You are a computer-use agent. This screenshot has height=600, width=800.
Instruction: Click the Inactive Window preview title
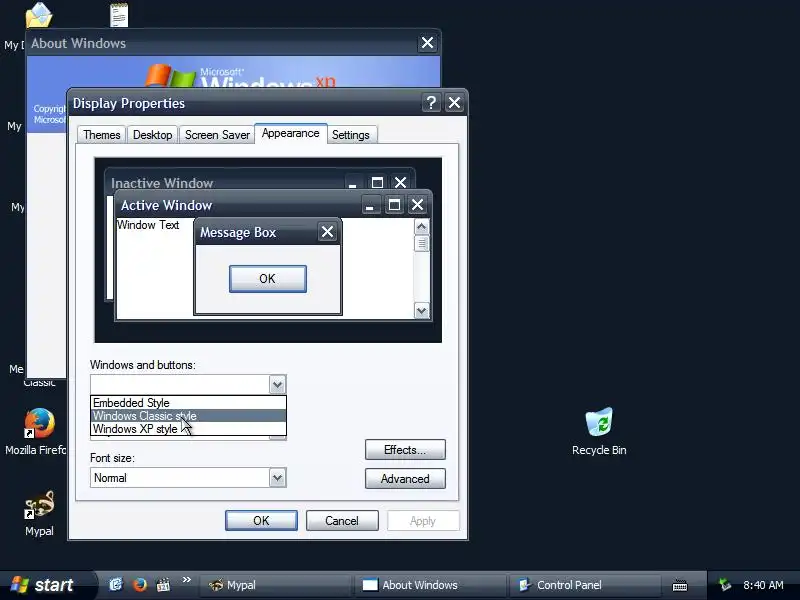[x=162, y=183]
